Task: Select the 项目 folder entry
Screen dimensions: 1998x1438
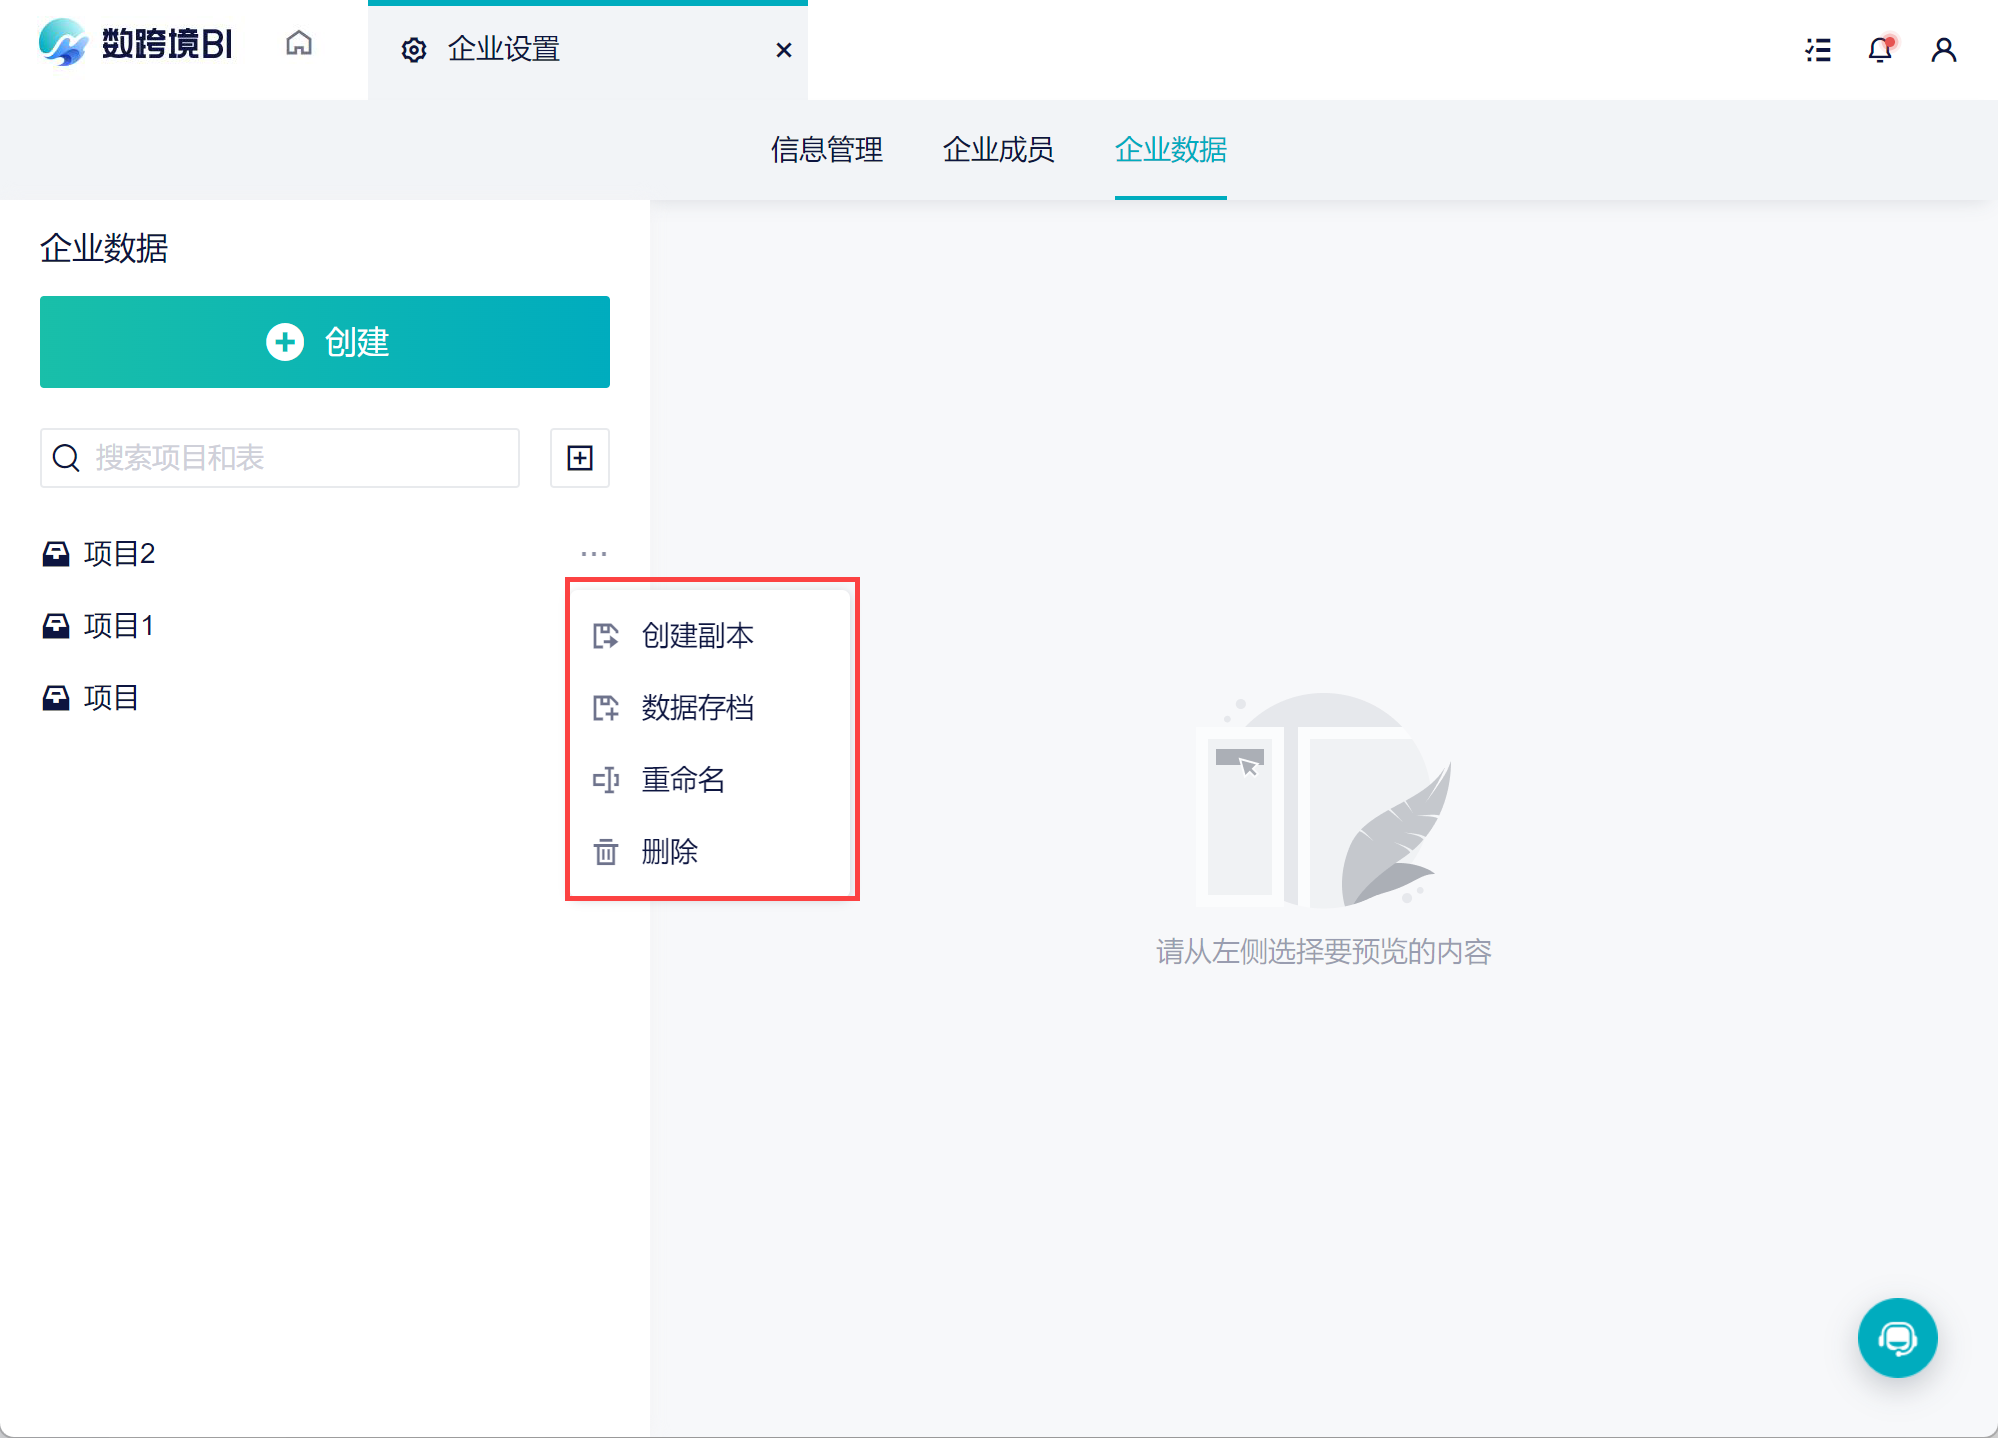Action: tap(110, 698)
